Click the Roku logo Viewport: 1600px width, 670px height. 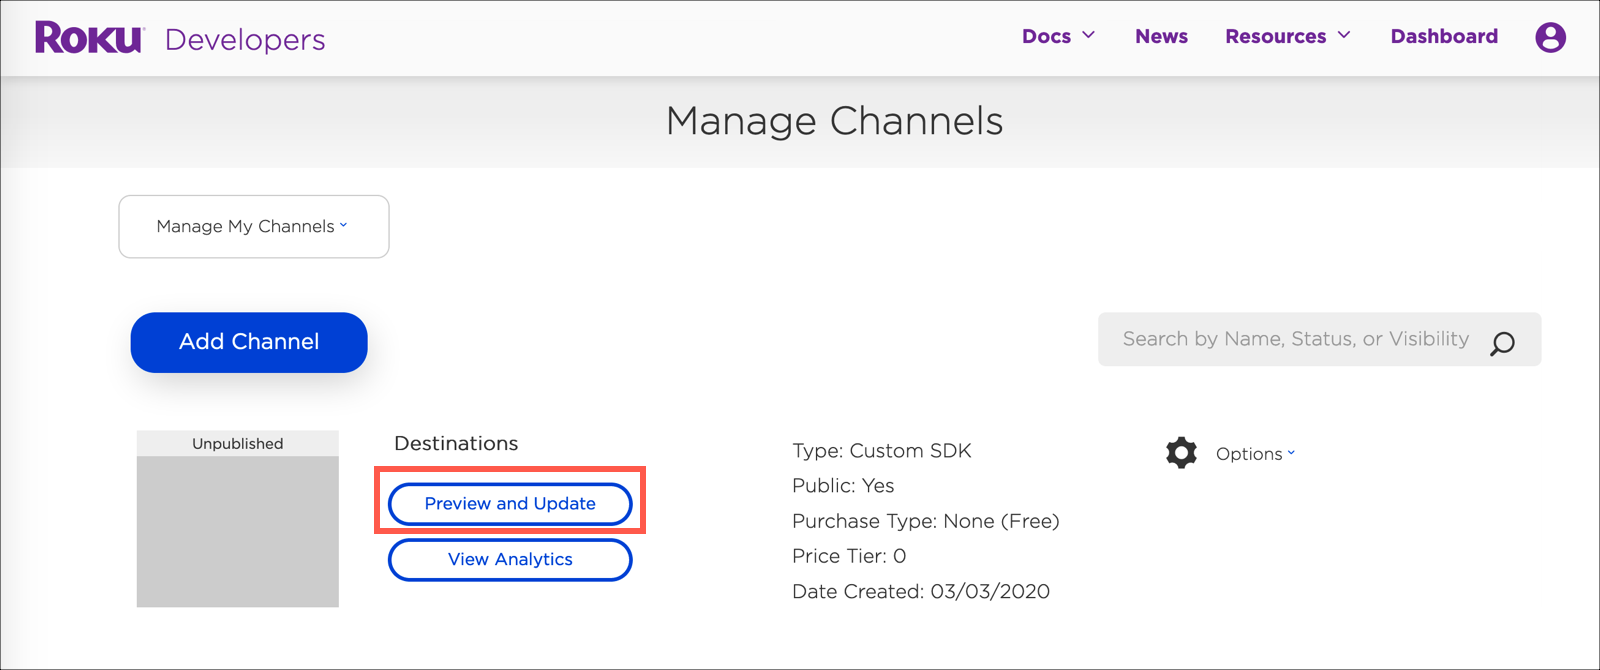[x=89, y=38]
